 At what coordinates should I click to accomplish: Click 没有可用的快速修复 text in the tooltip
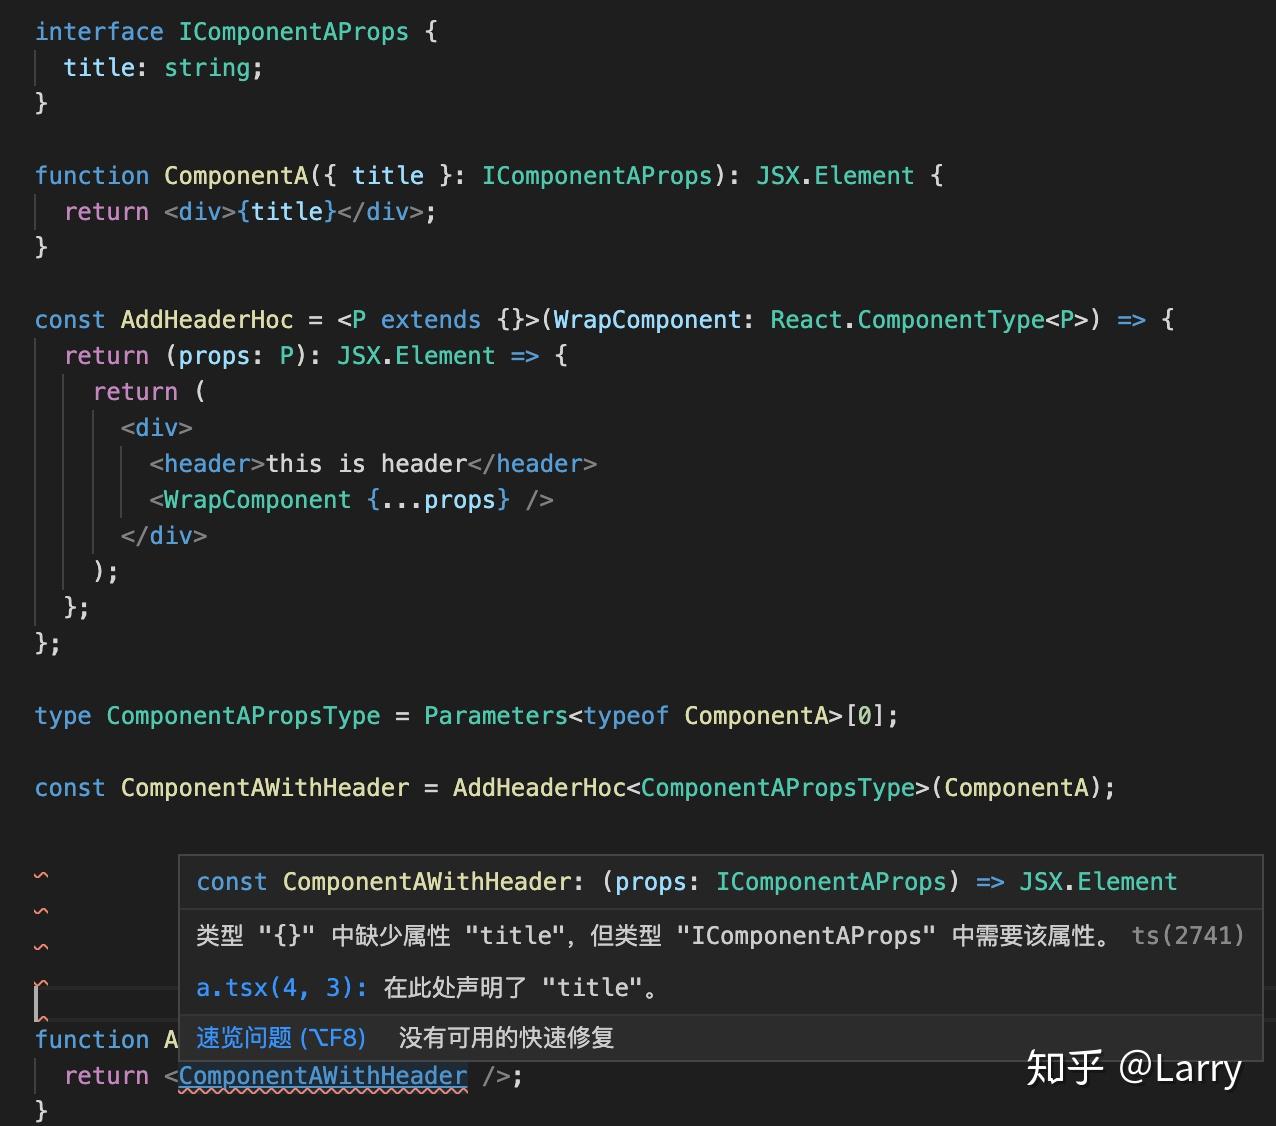pos(505,1038)
